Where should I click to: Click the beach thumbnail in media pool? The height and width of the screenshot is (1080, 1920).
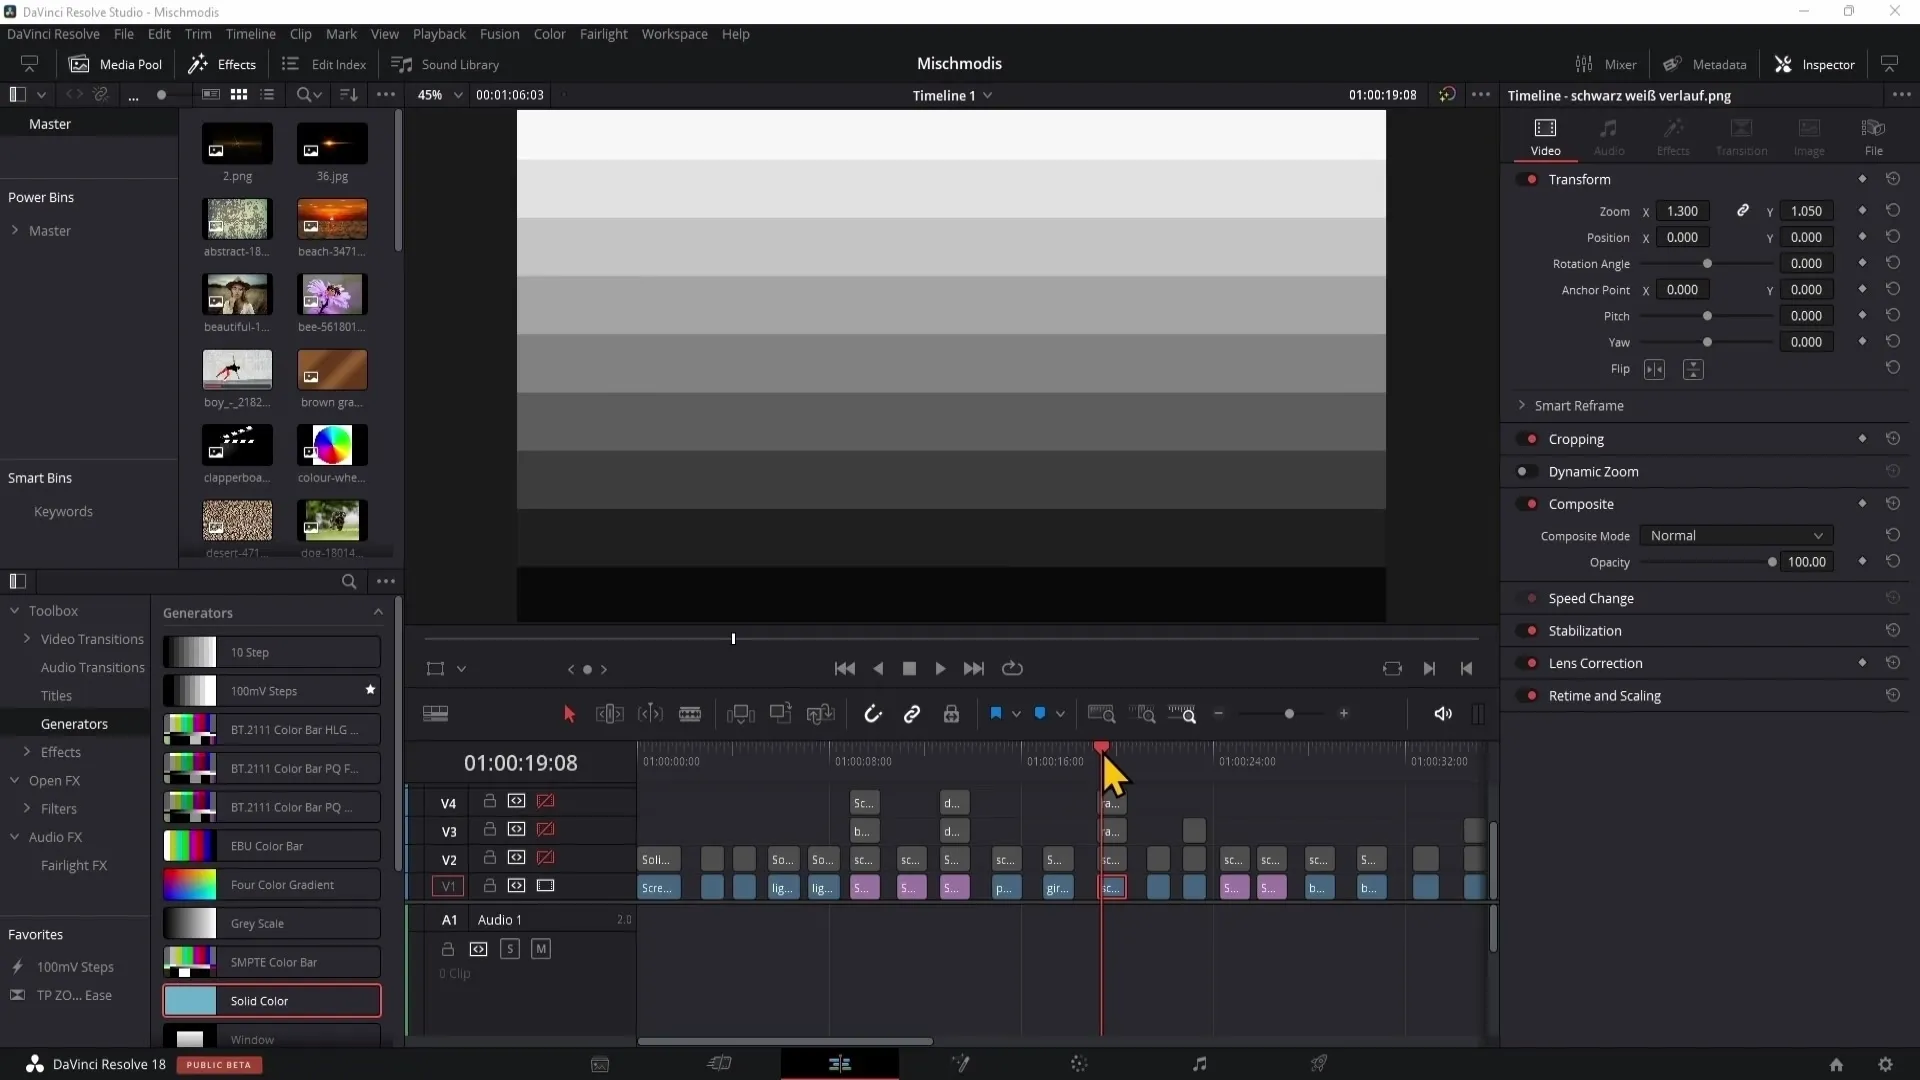pos(332,220)
